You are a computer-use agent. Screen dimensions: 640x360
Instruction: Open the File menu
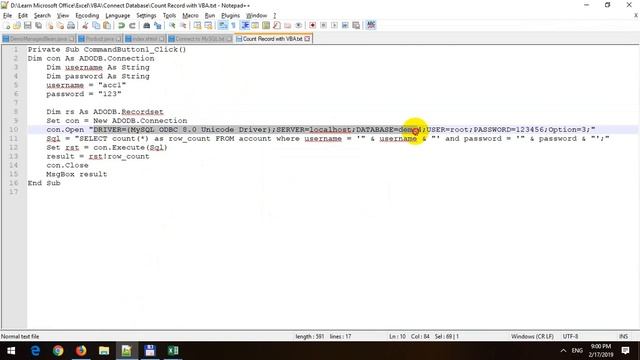coord(7,16)
